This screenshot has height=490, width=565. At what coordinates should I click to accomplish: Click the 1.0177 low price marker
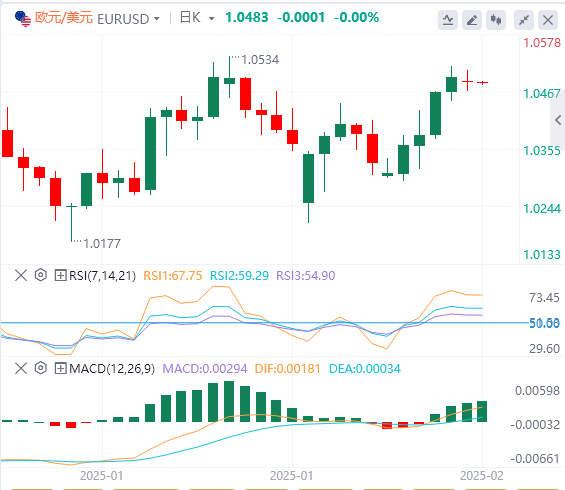[102, 244]
